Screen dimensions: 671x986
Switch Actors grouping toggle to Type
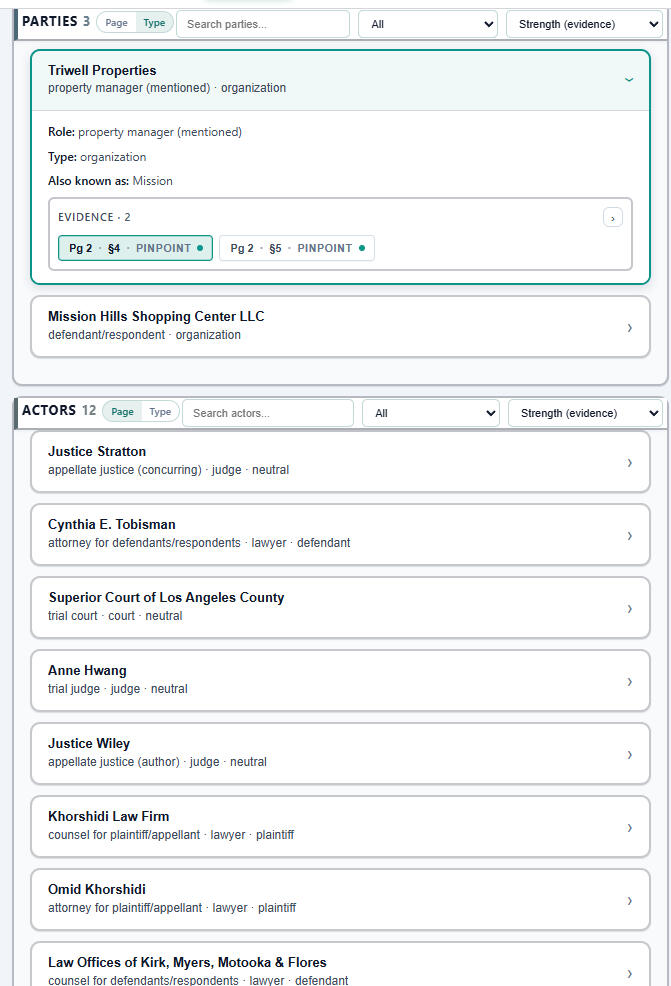160,412
